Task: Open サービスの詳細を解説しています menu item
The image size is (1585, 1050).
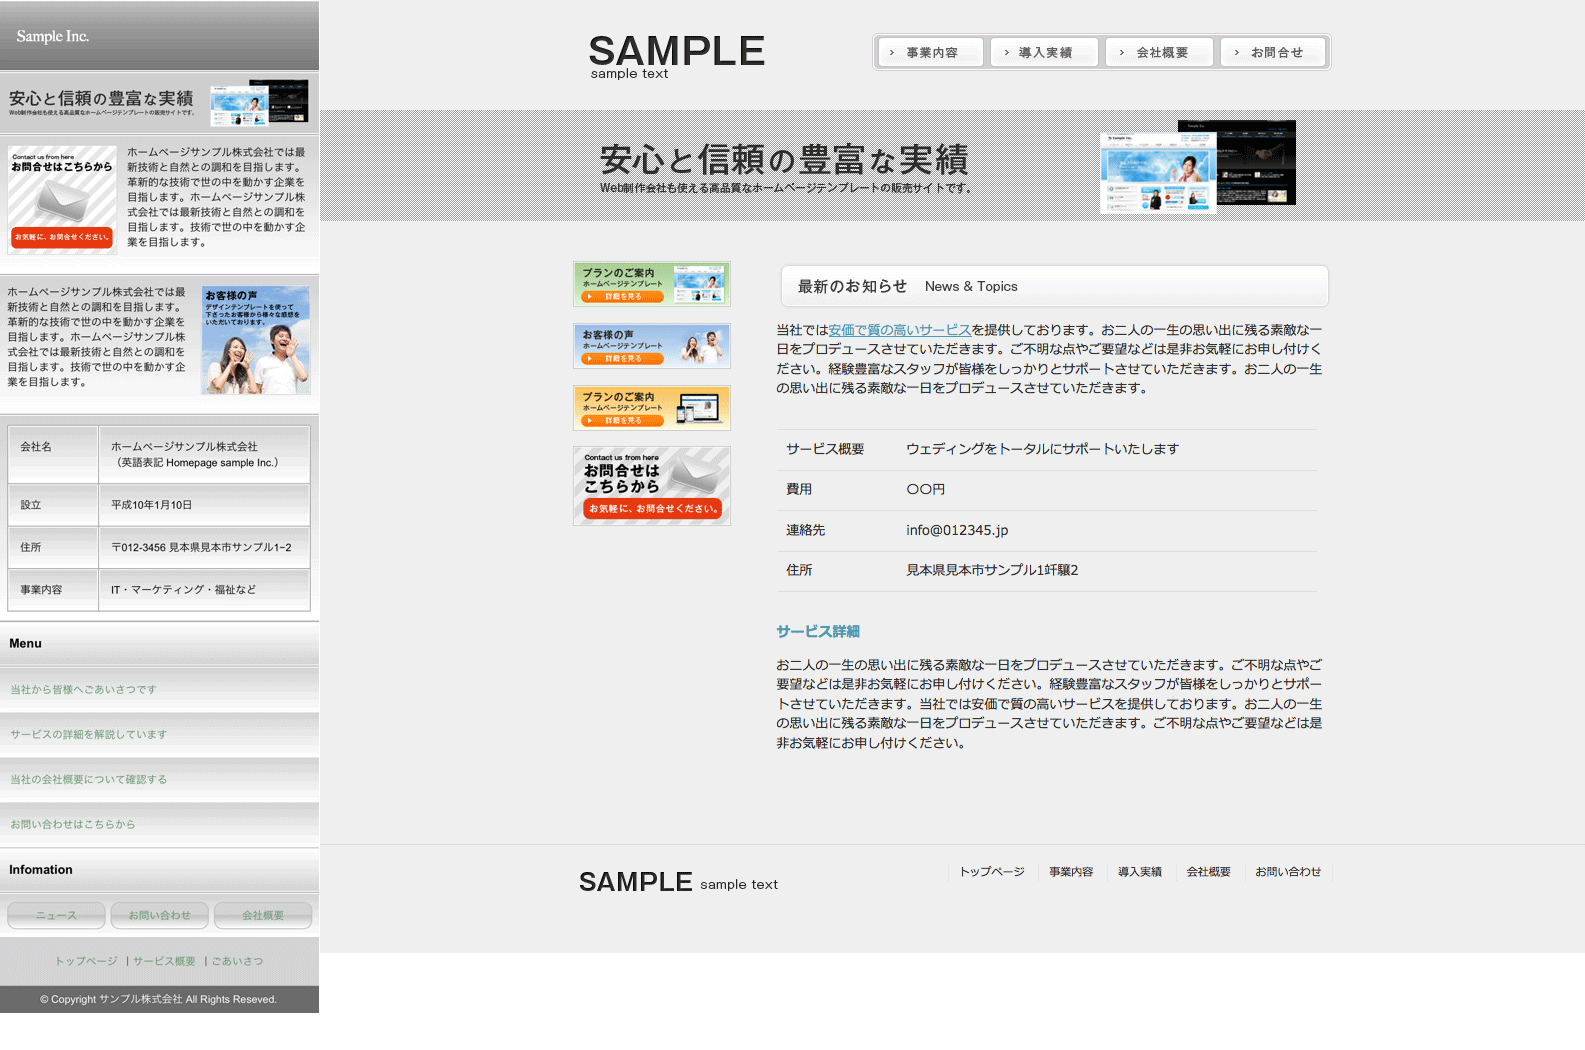Action: (x=88, y=735)
